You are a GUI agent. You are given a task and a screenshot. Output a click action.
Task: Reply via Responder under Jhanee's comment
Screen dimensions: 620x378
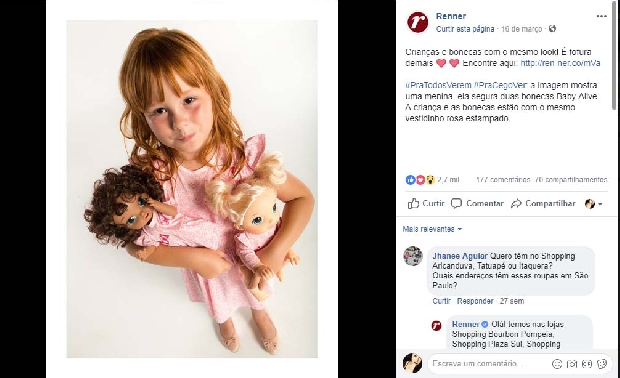point(475,301)
